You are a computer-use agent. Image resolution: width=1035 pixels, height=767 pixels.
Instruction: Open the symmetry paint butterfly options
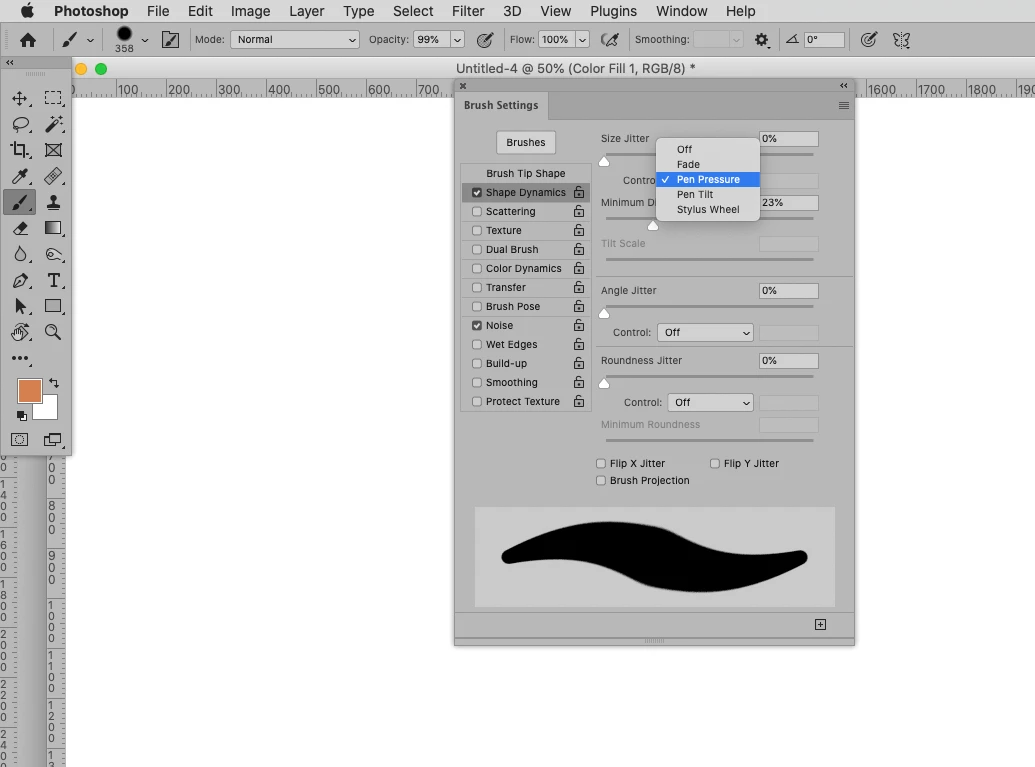pyautogui.click(x=902, y=40)
